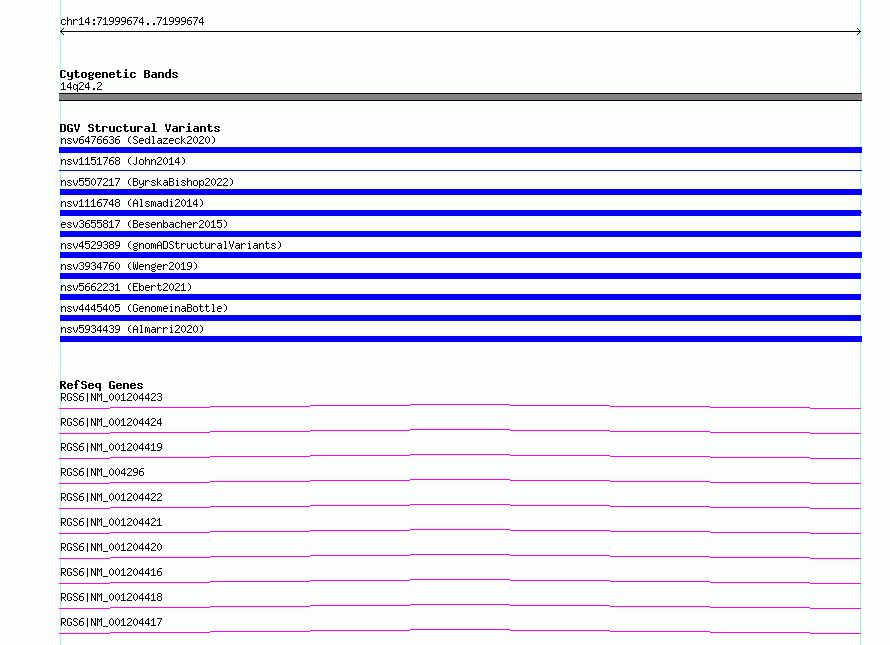Open the nsv5934439 (Almarri2020) variant label
The height and width of the screenshot is (645, 890).
point(132,329)
